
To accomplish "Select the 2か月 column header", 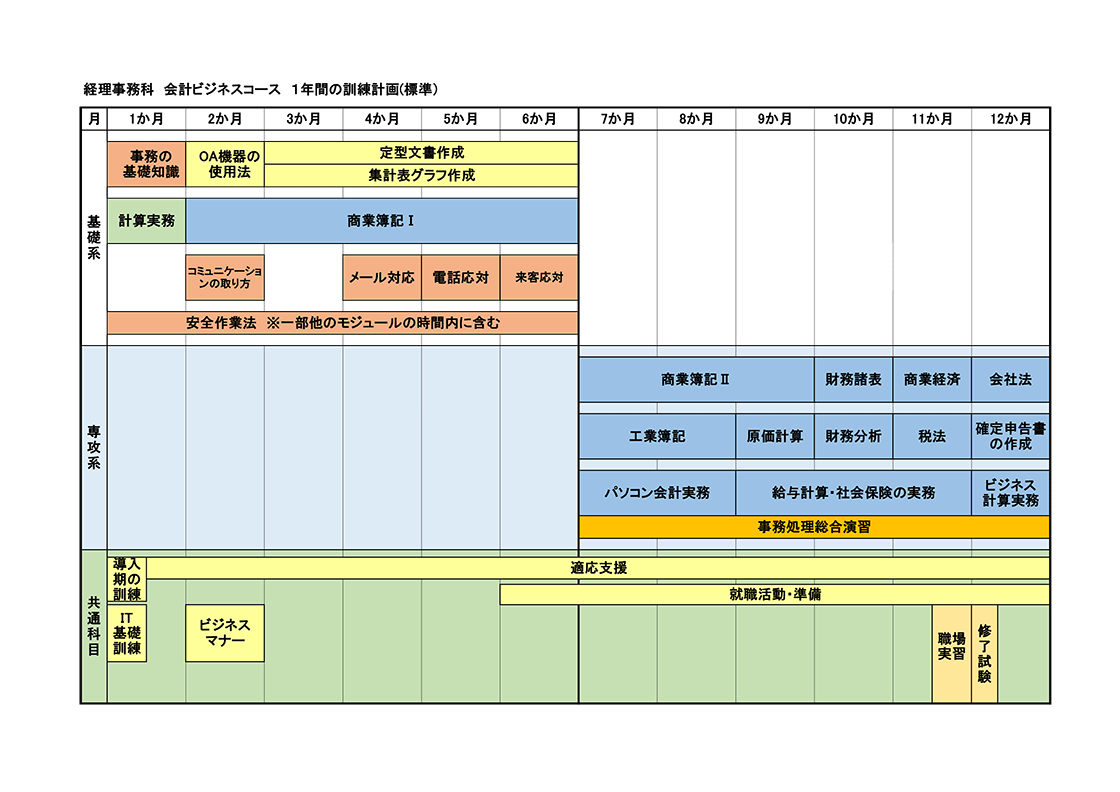I will 225,119.
